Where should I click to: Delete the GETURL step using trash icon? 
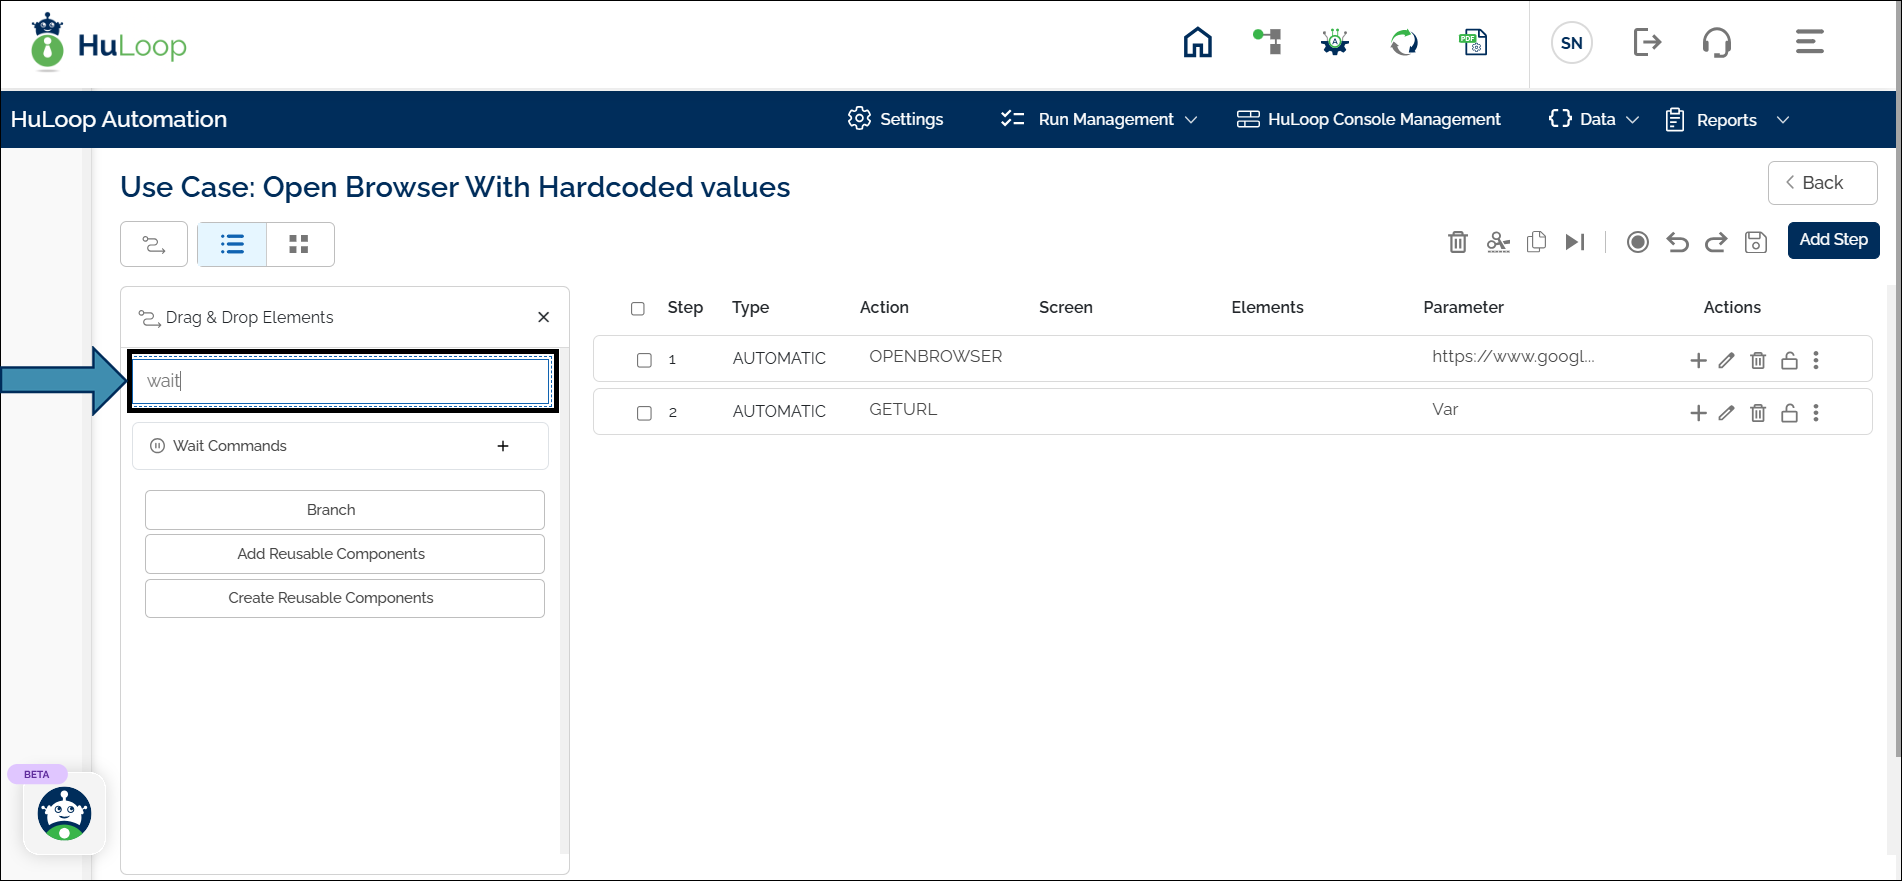point(1757,413)
